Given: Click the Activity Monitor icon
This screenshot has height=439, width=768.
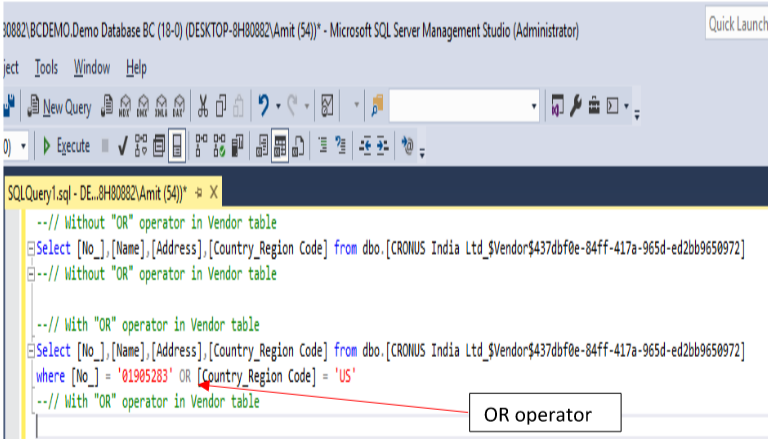Looking at the screenshot, I should pos(327,105).
